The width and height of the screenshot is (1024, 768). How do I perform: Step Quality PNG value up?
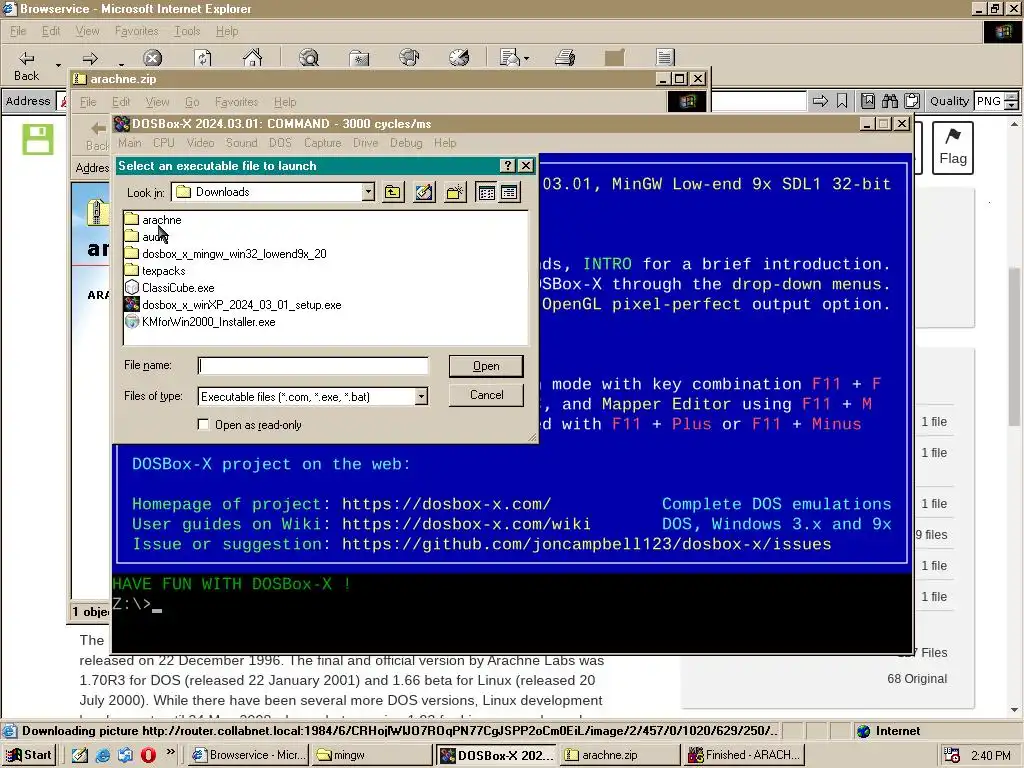[1012, 97]
